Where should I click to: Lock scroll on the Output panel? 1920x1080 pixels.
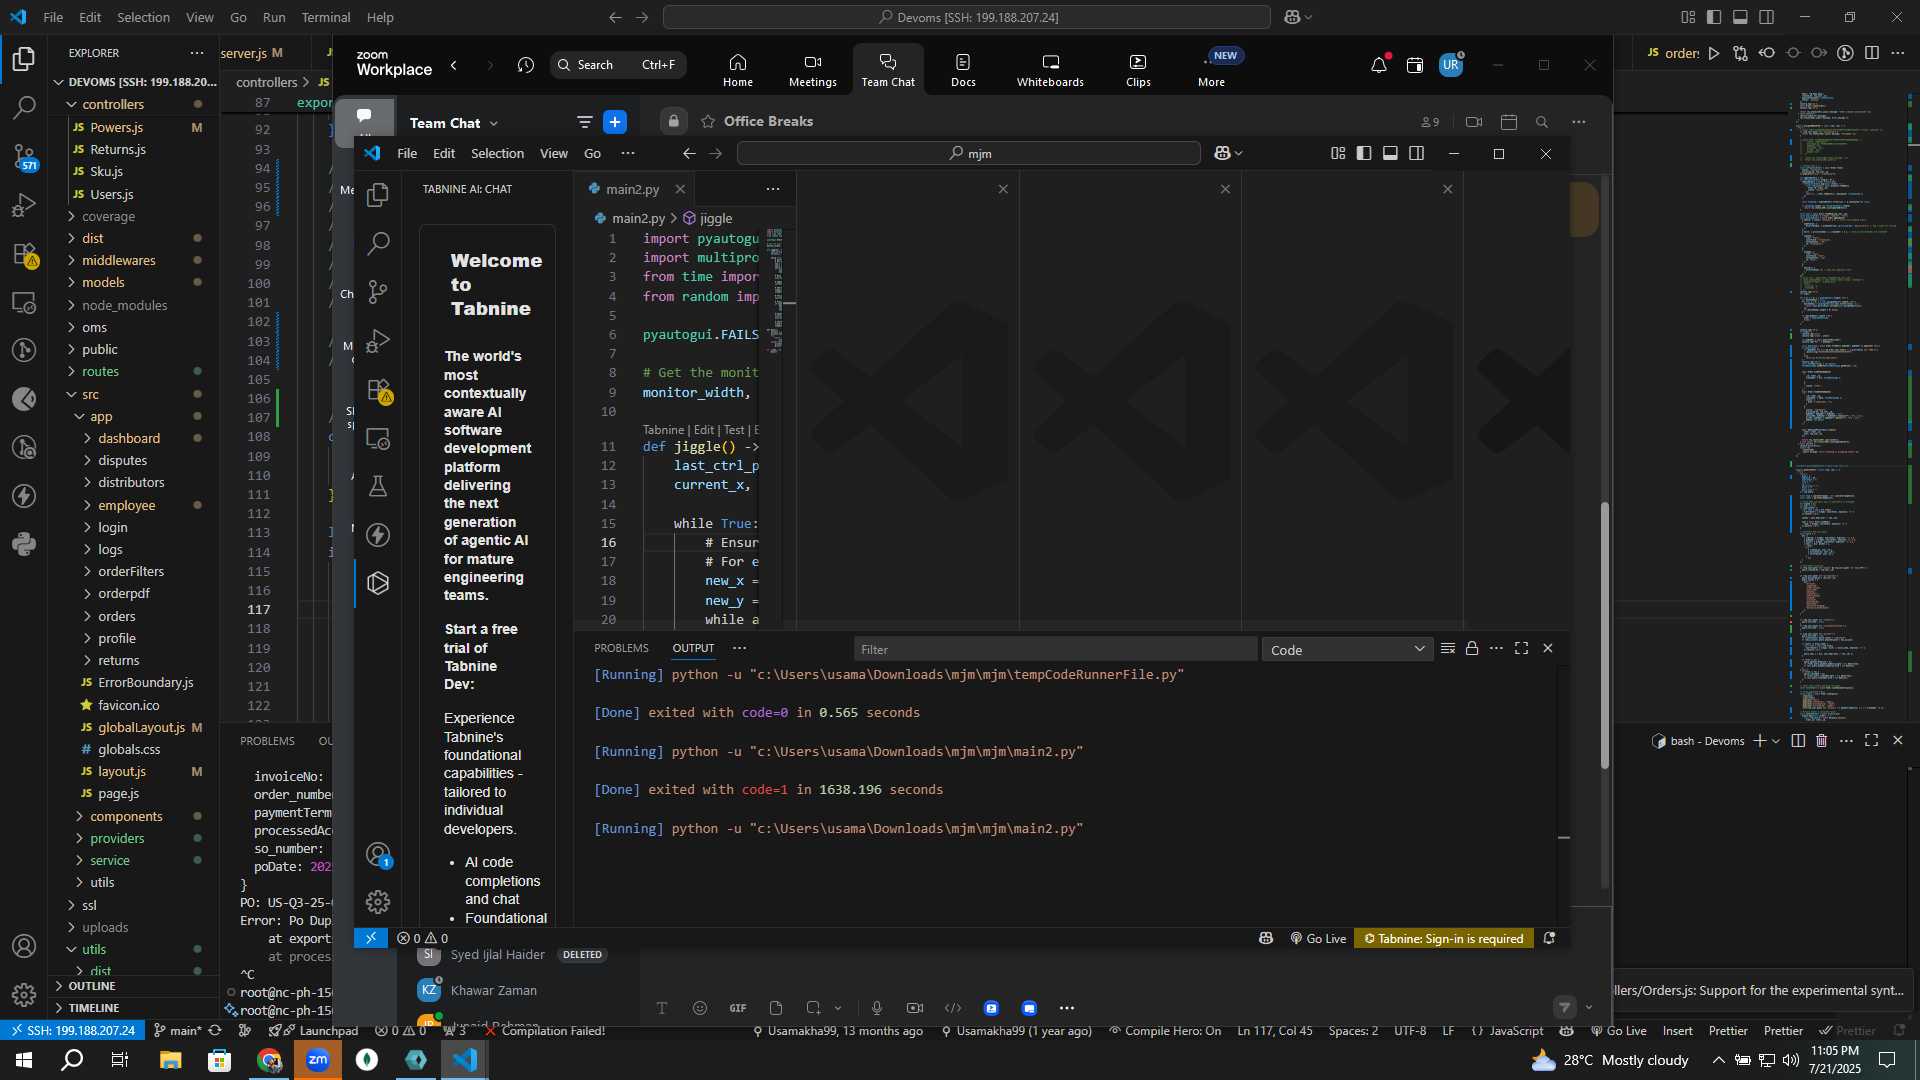pos(1472,648)
